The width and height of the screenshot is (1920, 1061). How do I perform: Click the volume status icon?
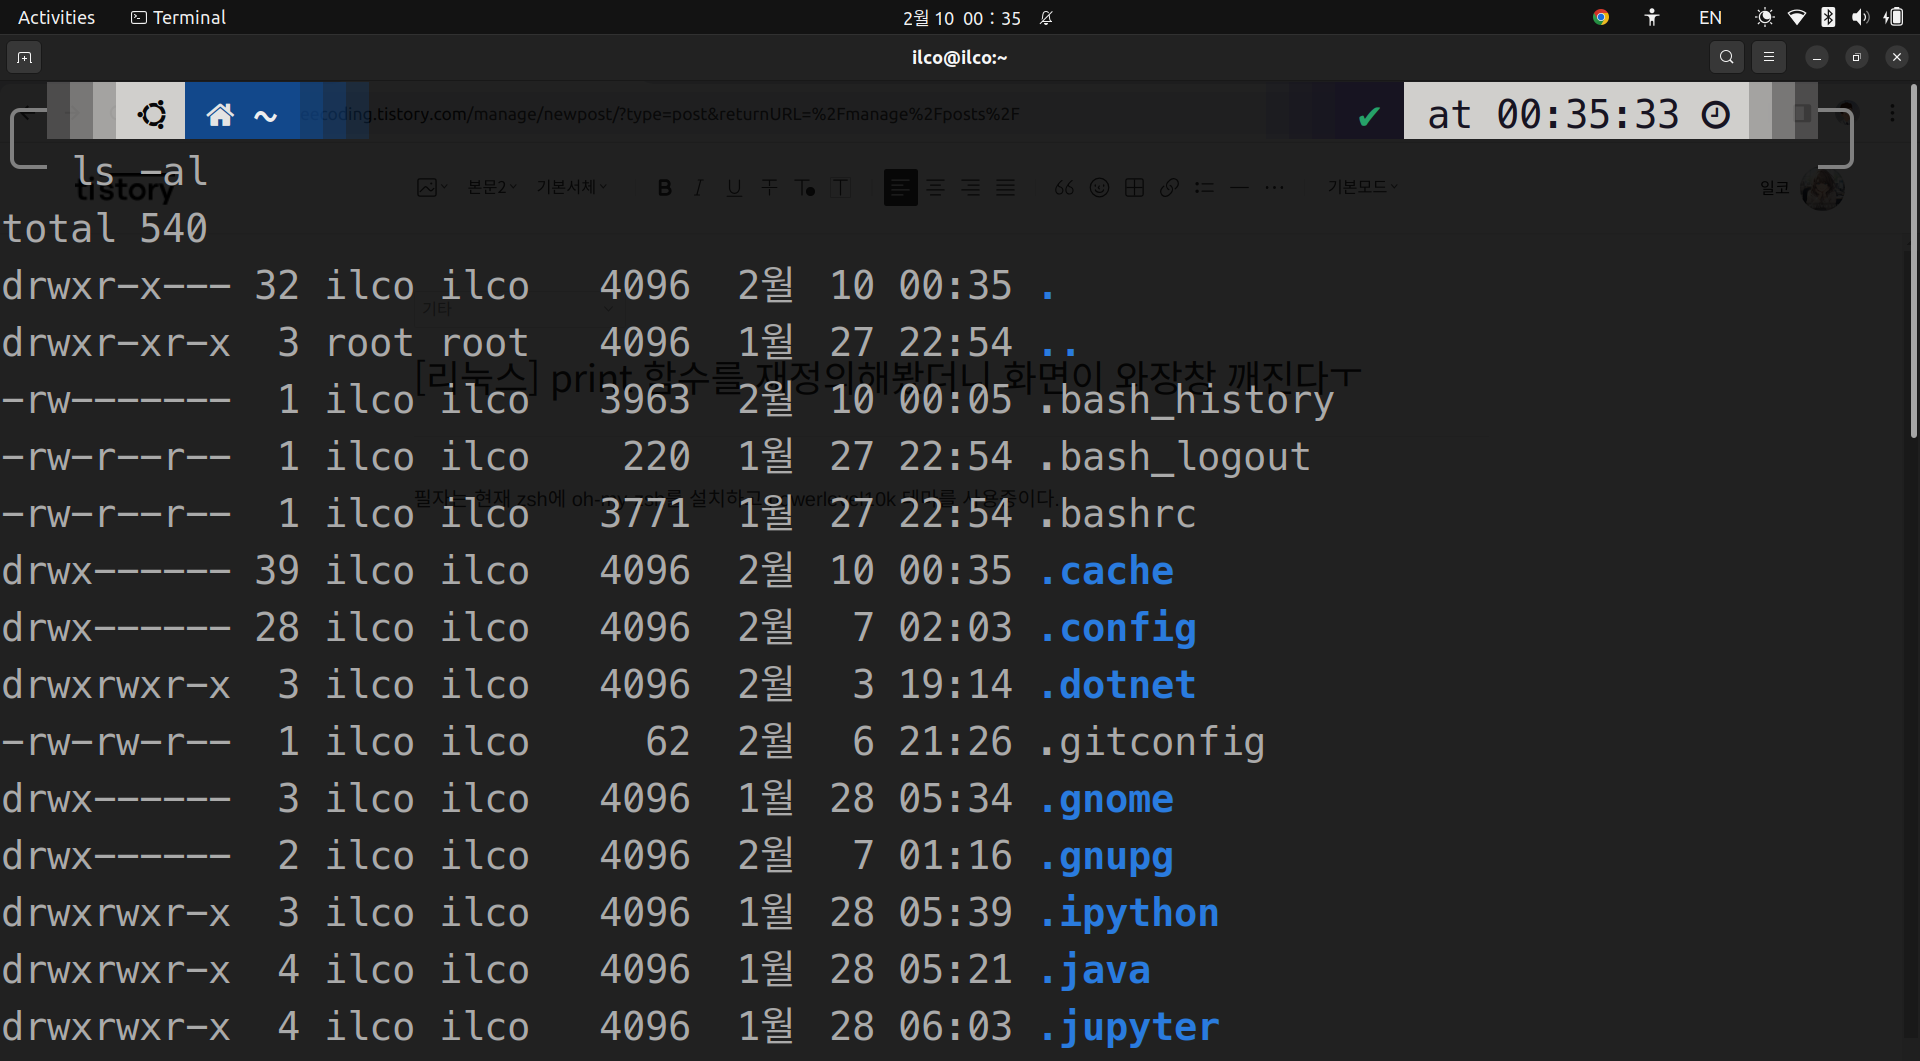(x=1860, y=17)
